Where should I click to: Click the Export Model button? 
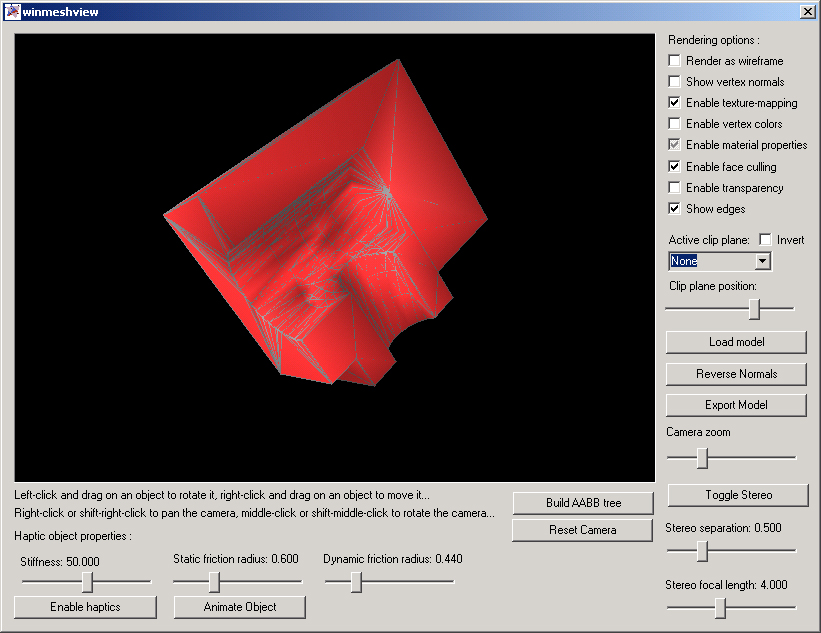[x=736, y=405]
